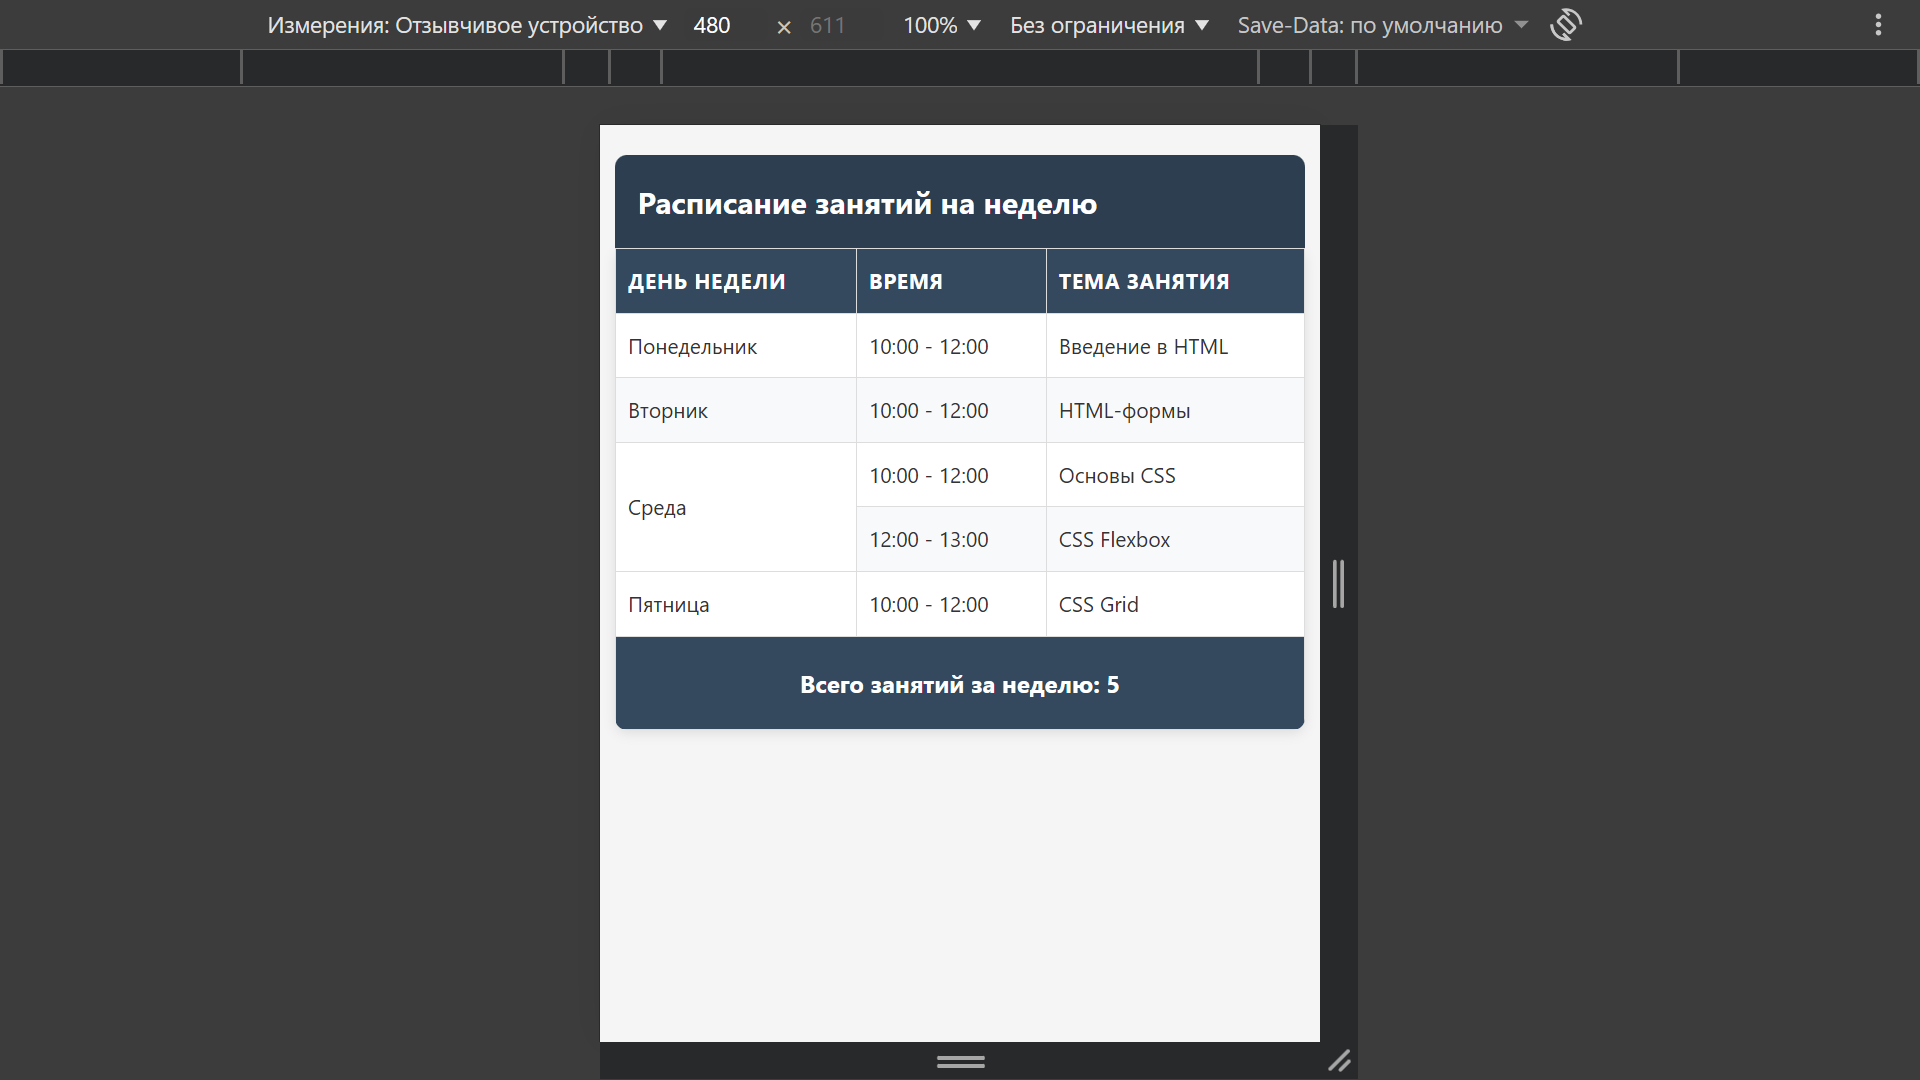This screenshot has height=1080, width=1920.
Task: Select the widest central preset-width bar segment
Action: [960, 67]
